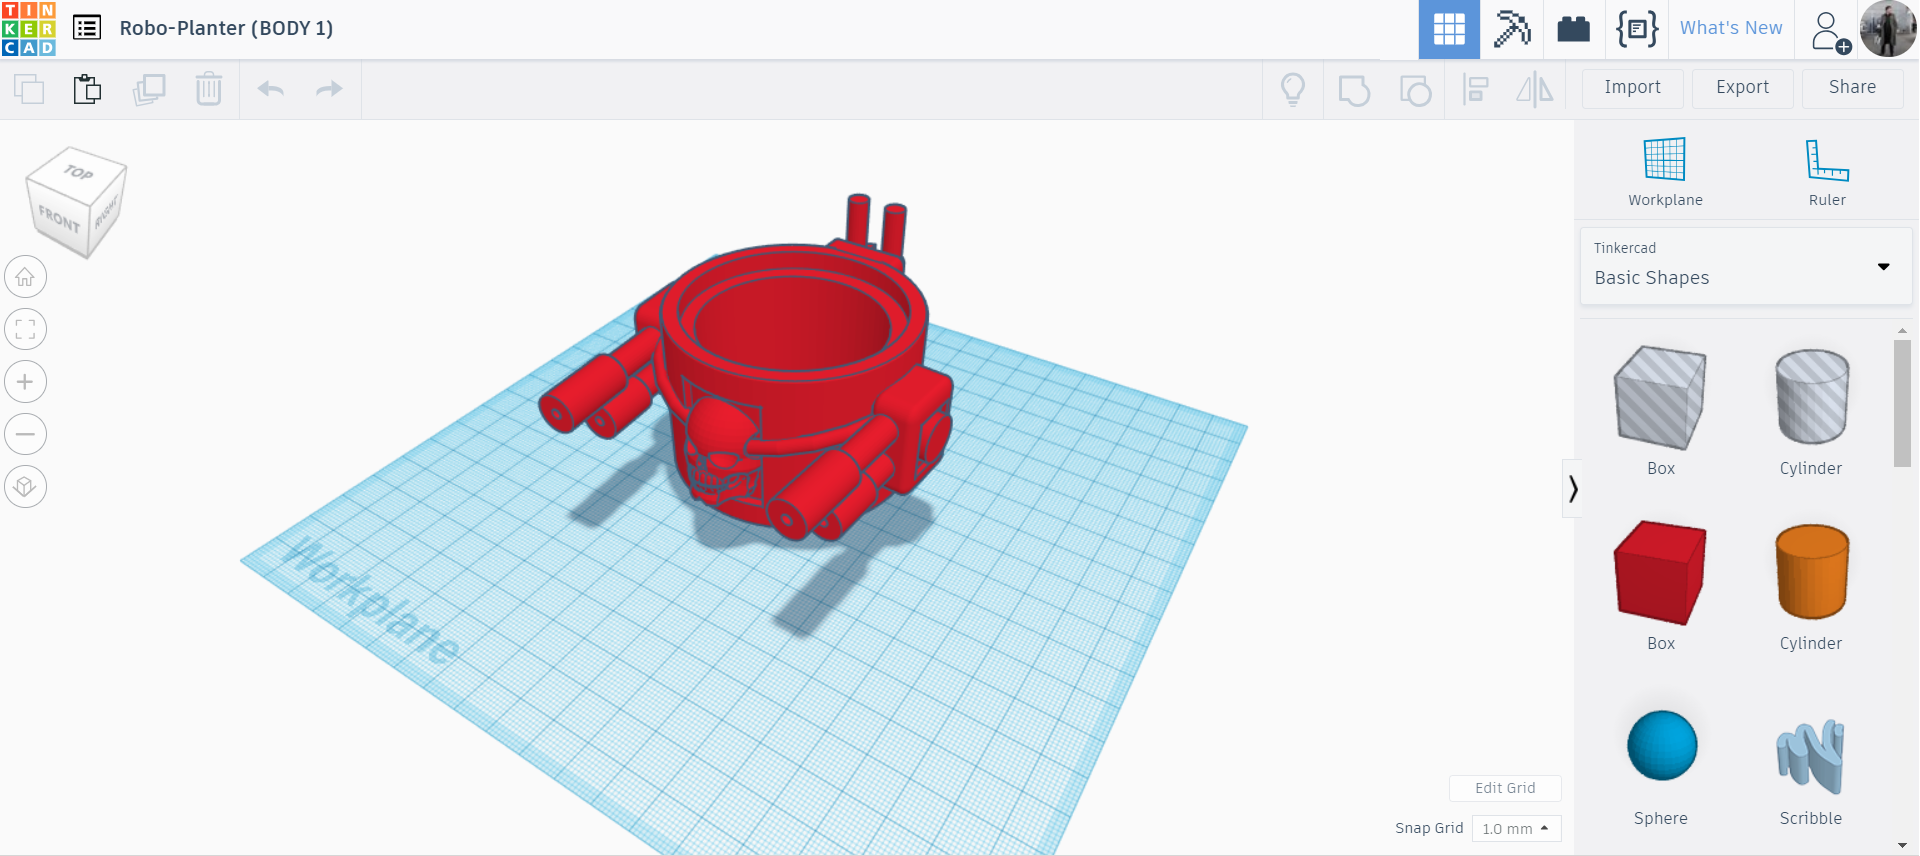Click the Delete trash can icon
Image resolution: width=1920 pixels, height=856 pixels.
pyautogui.click(x=209, y=89)
